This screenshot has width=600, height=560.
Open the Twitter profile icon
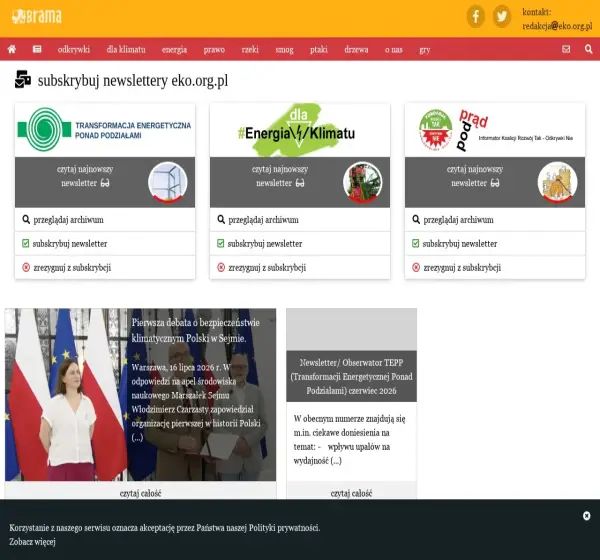(x=502, y=16)
